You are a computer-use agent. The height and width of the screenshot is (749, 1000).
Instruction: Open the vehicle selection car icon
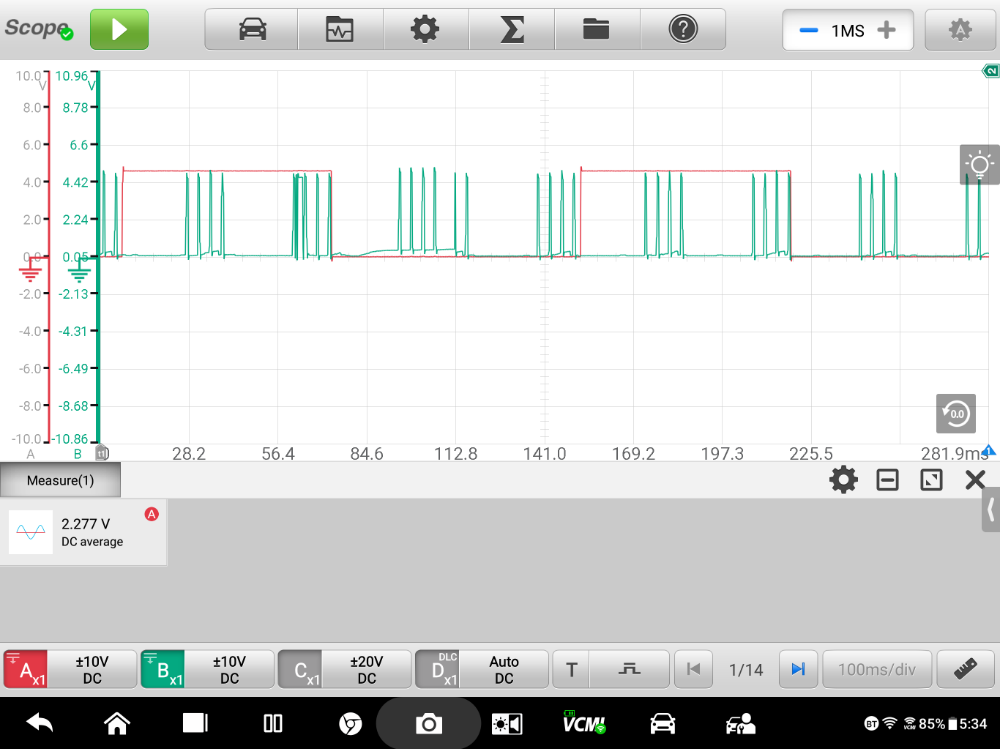coord(252,30)
